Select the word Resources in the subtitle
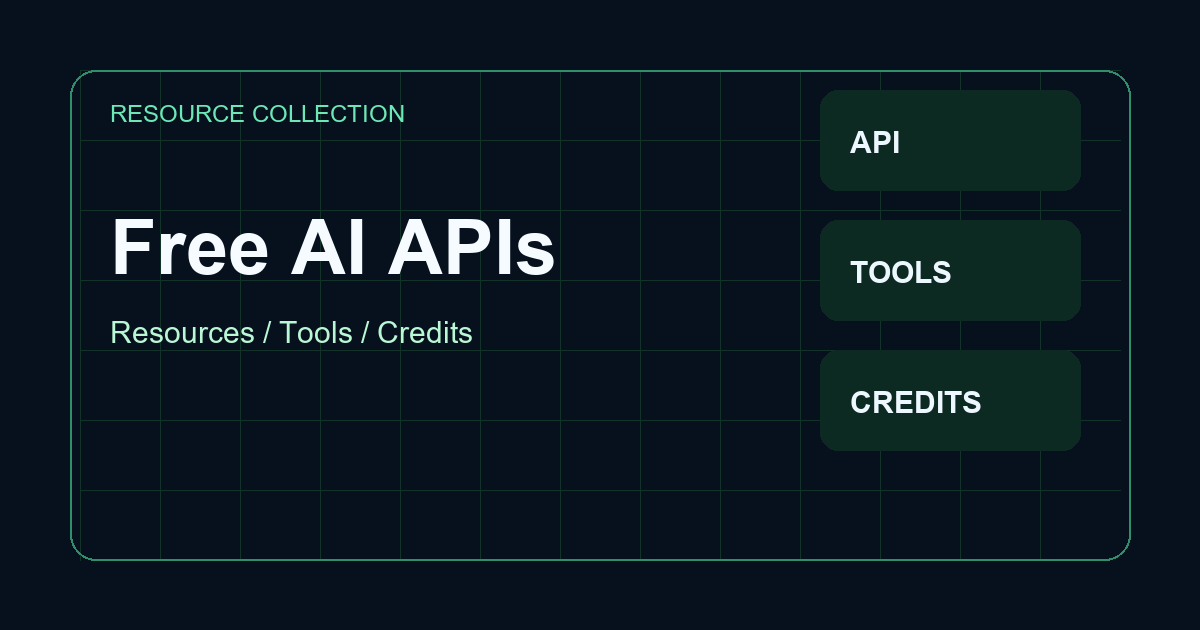This screenshot has height=630, width=1200. click(182, 333)
